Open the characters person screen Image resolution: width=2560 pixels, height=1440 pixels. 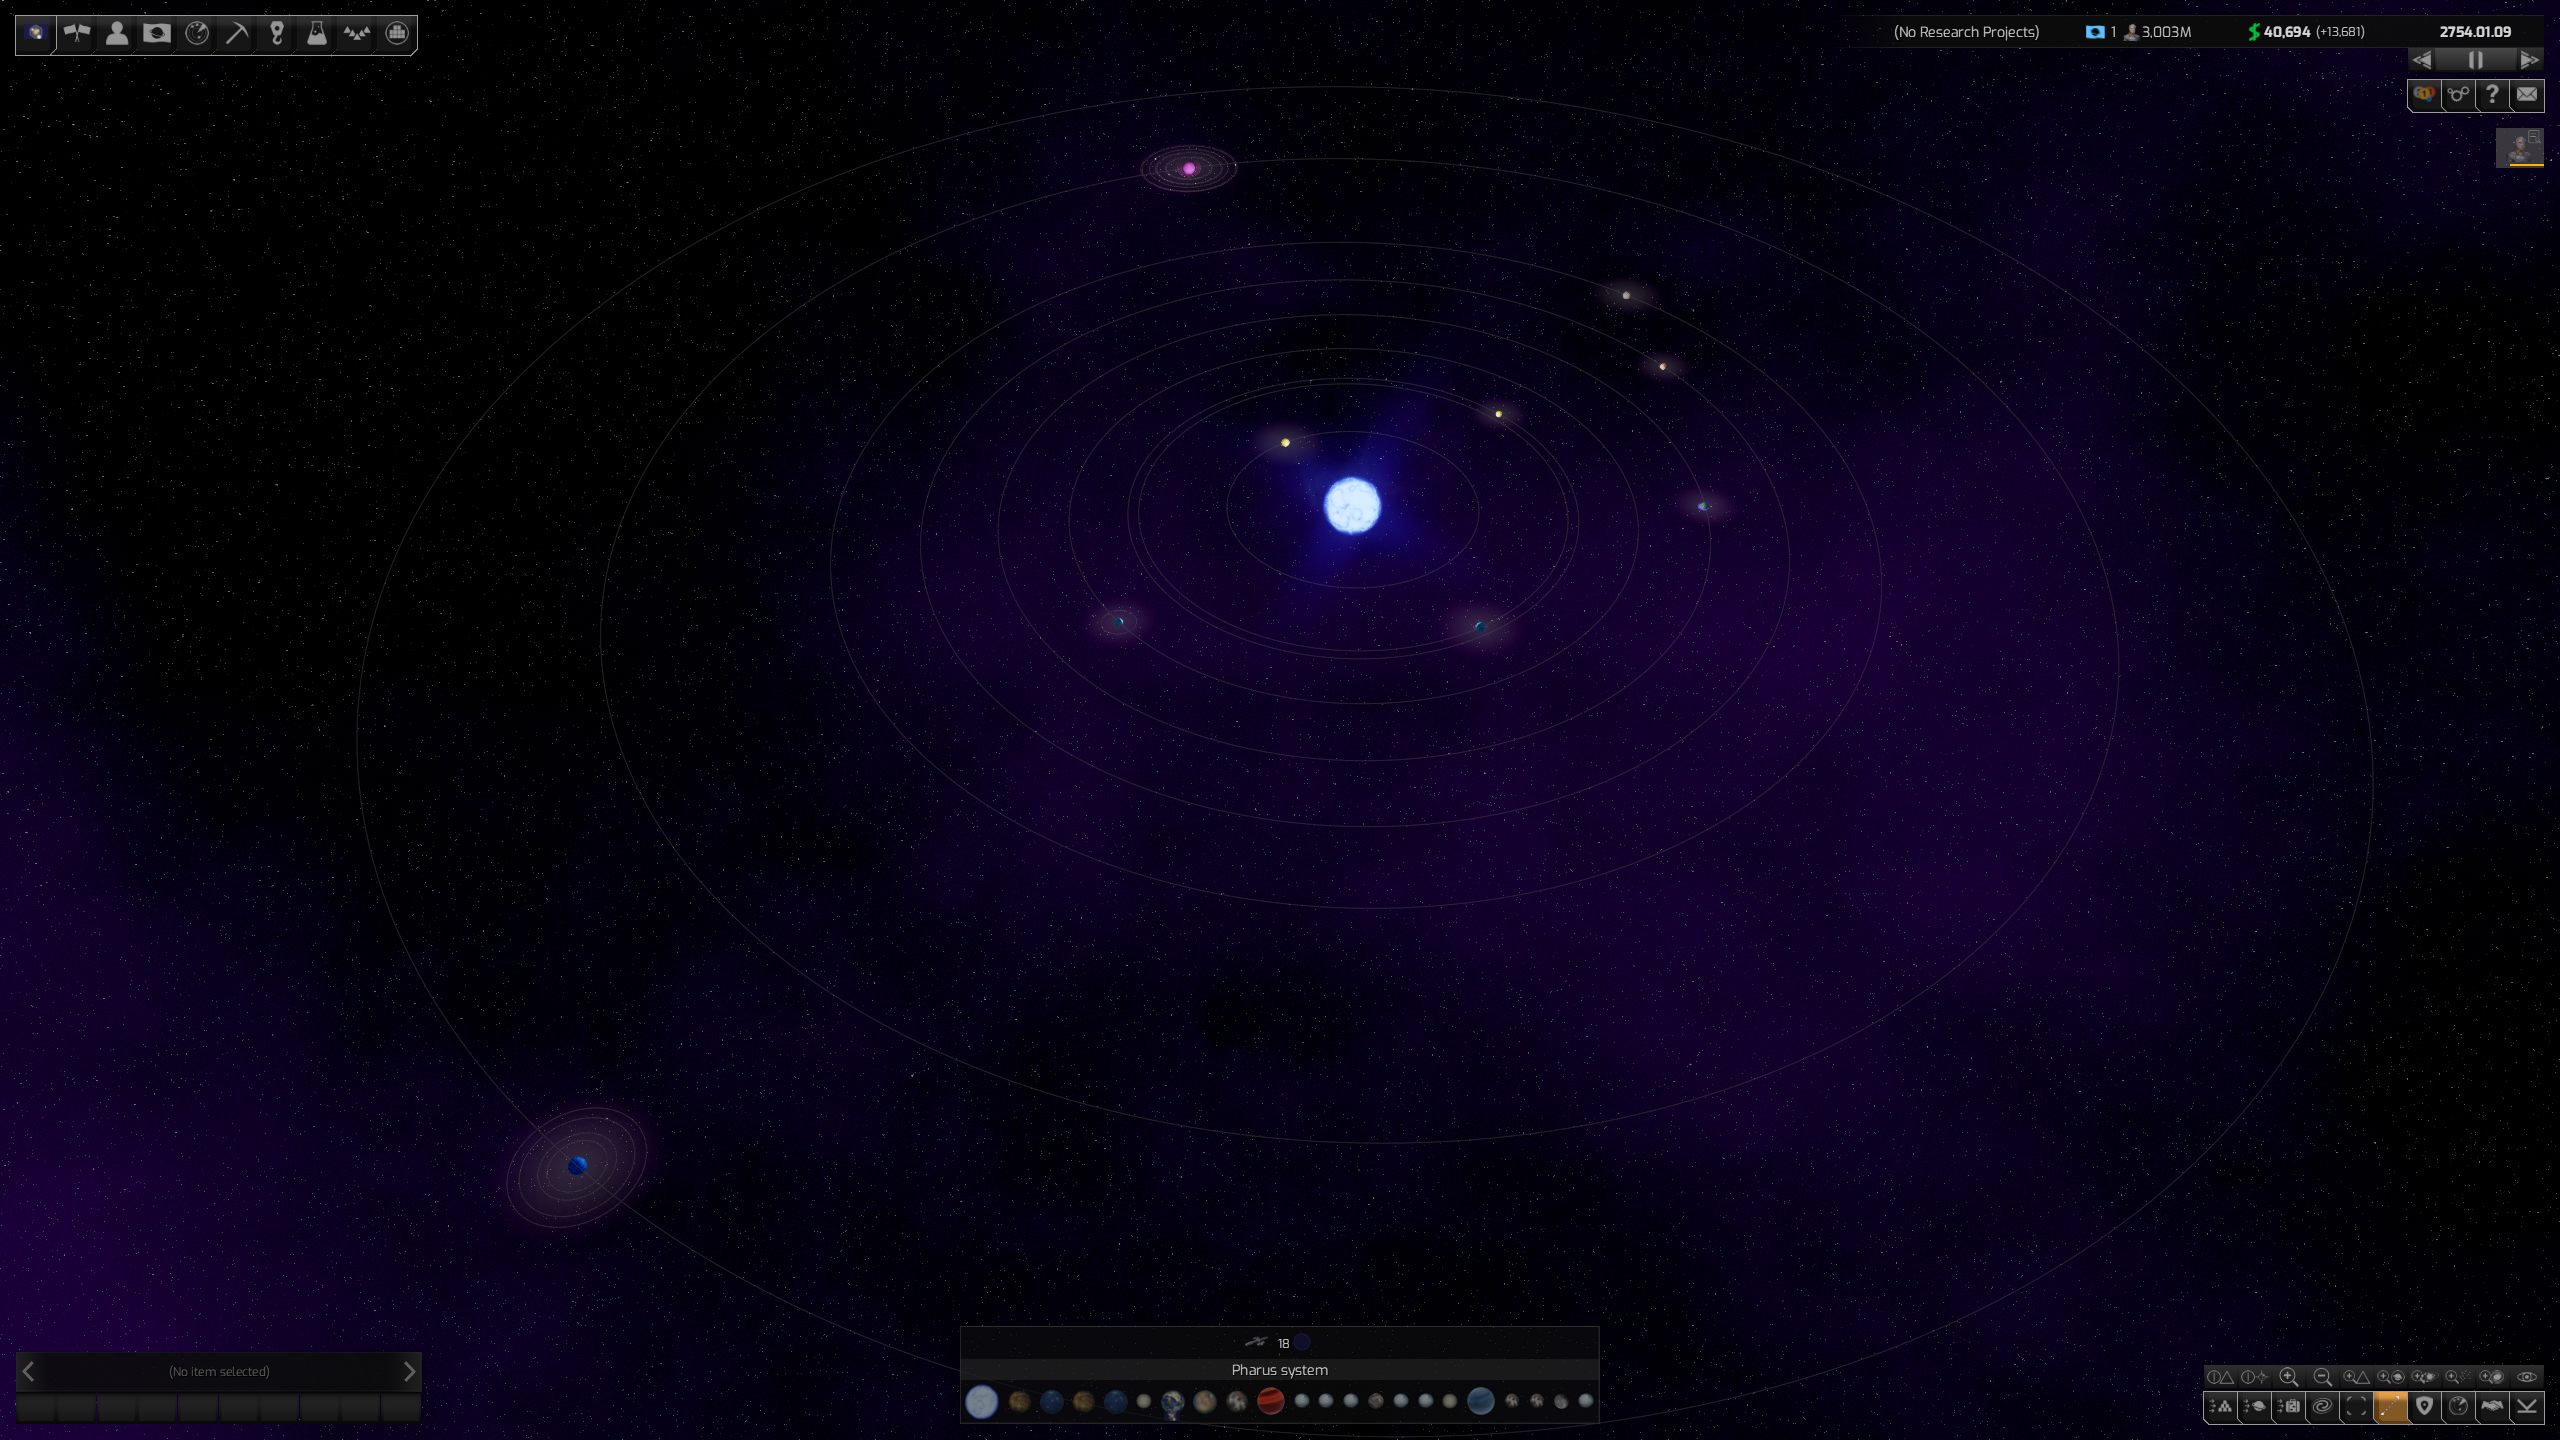[117, 33]
